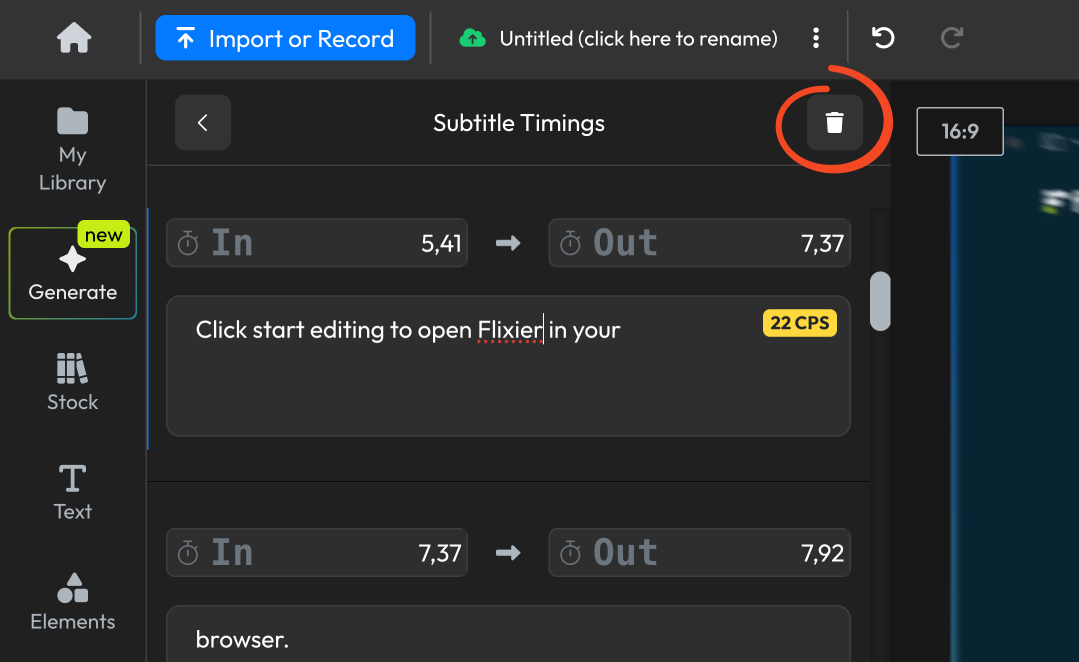The width and height of the screenshot is (1079, 662).
Task: Undo the last action
Action: (883, 39)
